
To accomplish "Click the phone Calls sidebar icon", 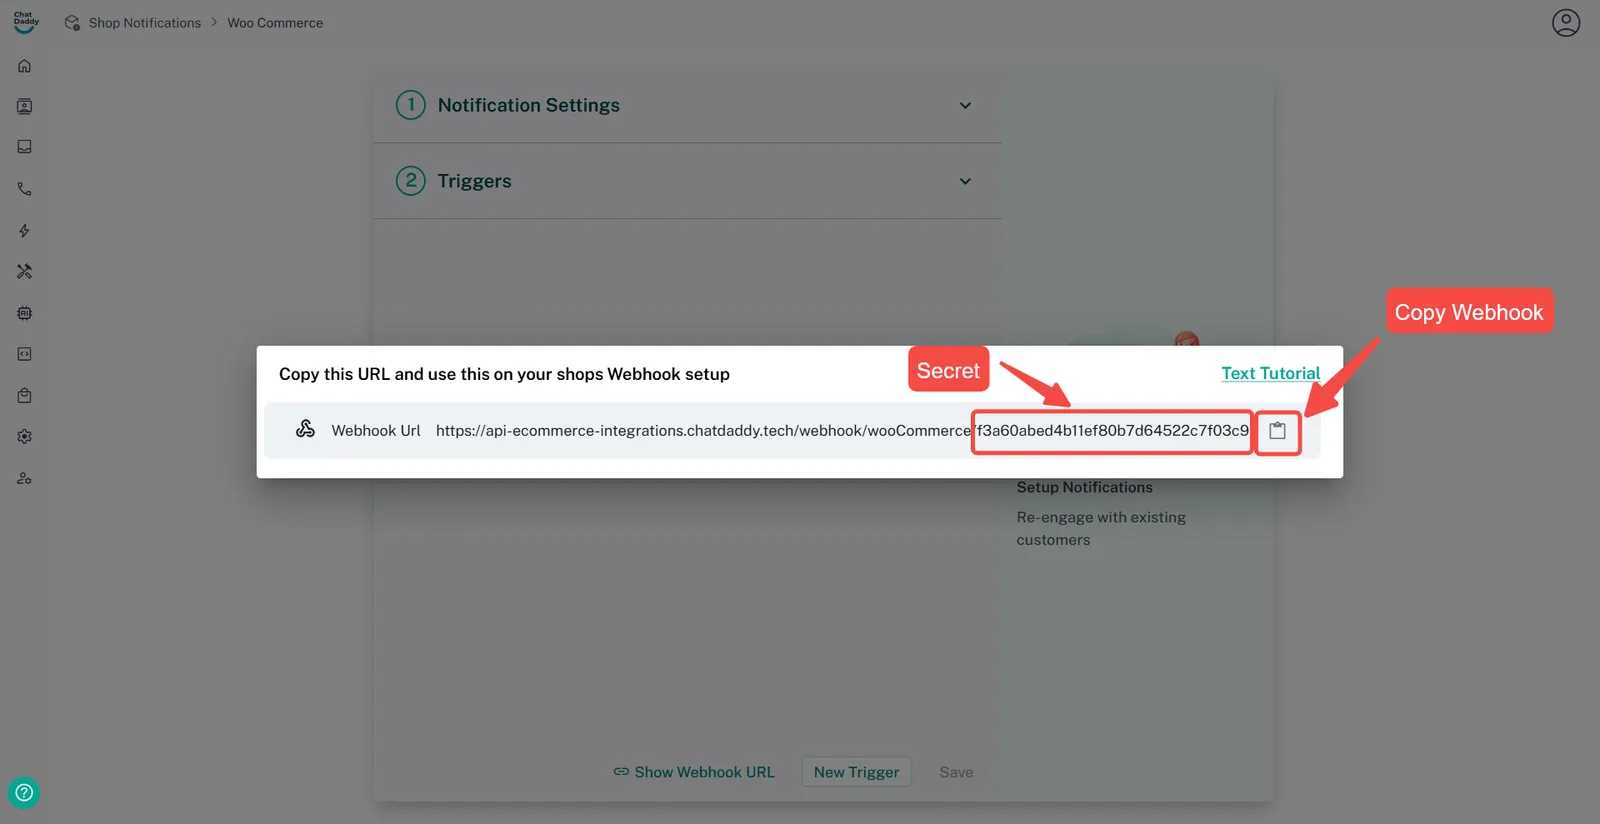I will 25,189.
